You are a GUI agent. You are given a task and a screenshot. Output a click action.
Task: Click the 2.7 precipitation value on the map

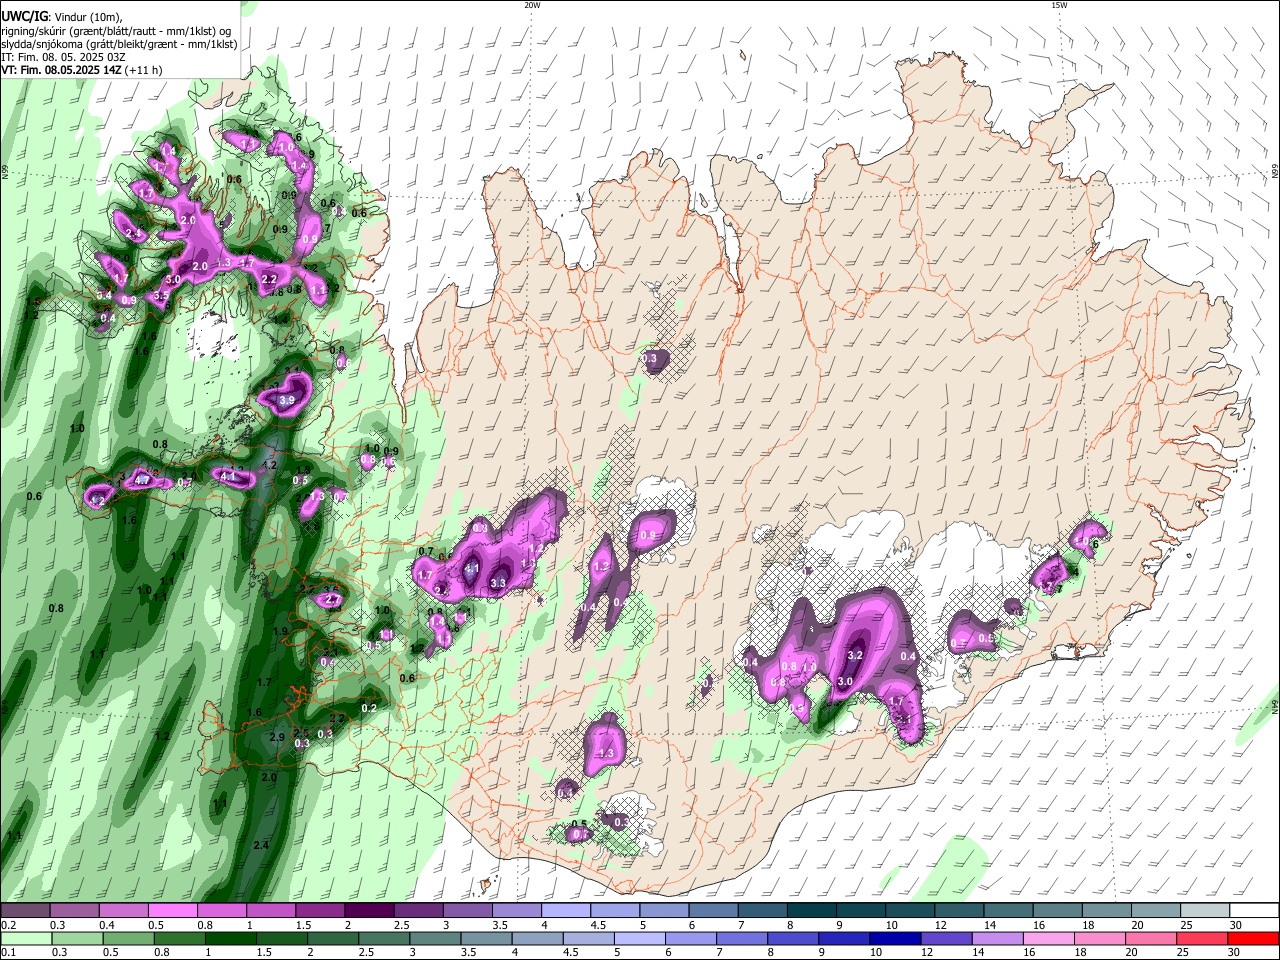point(334,600)
